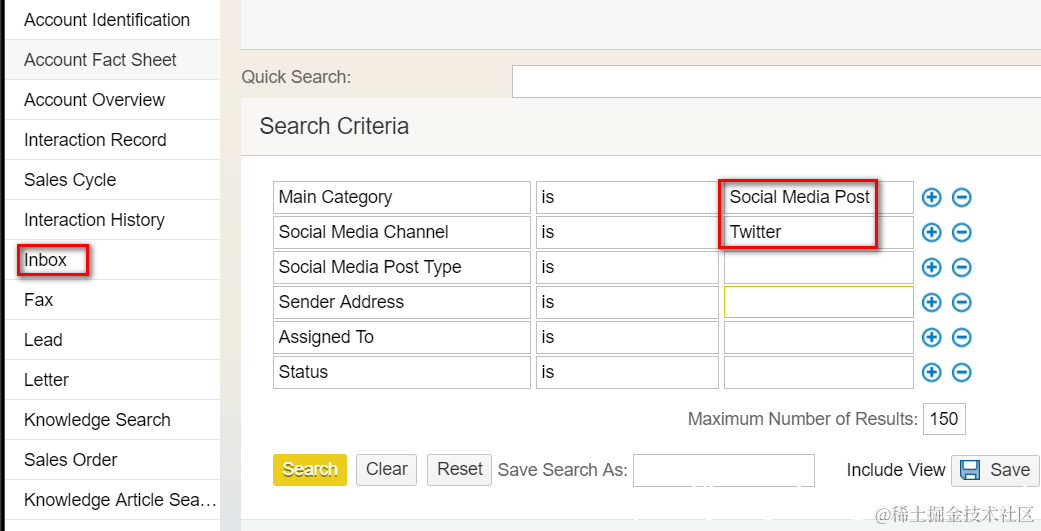The width and height of the screenshot is (1041, 531).
Task: Open the operator dropdown for Social Media Post Type
Action: [627, 267]
